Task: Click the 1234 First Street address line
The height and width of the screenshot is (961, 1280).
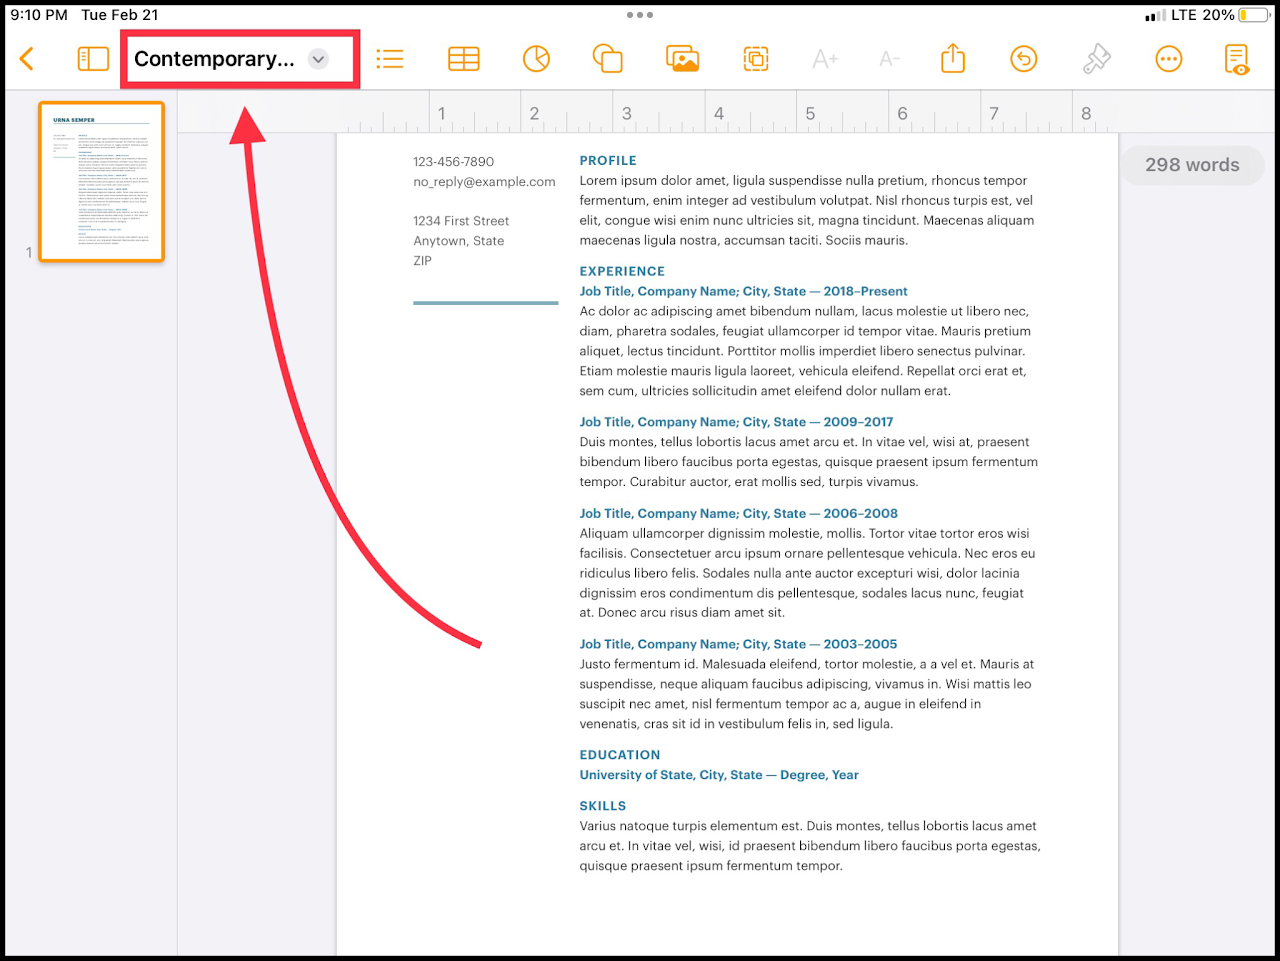Action: tap(461, 221)
